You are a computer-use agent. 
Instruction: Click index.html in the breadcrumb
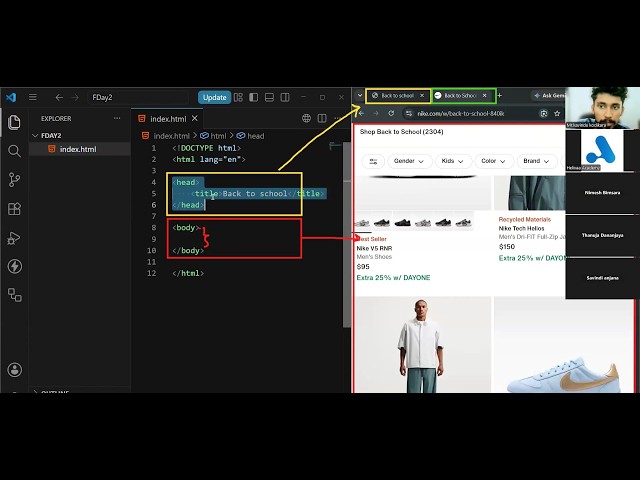pyautogui.click(x=171, y=136)
